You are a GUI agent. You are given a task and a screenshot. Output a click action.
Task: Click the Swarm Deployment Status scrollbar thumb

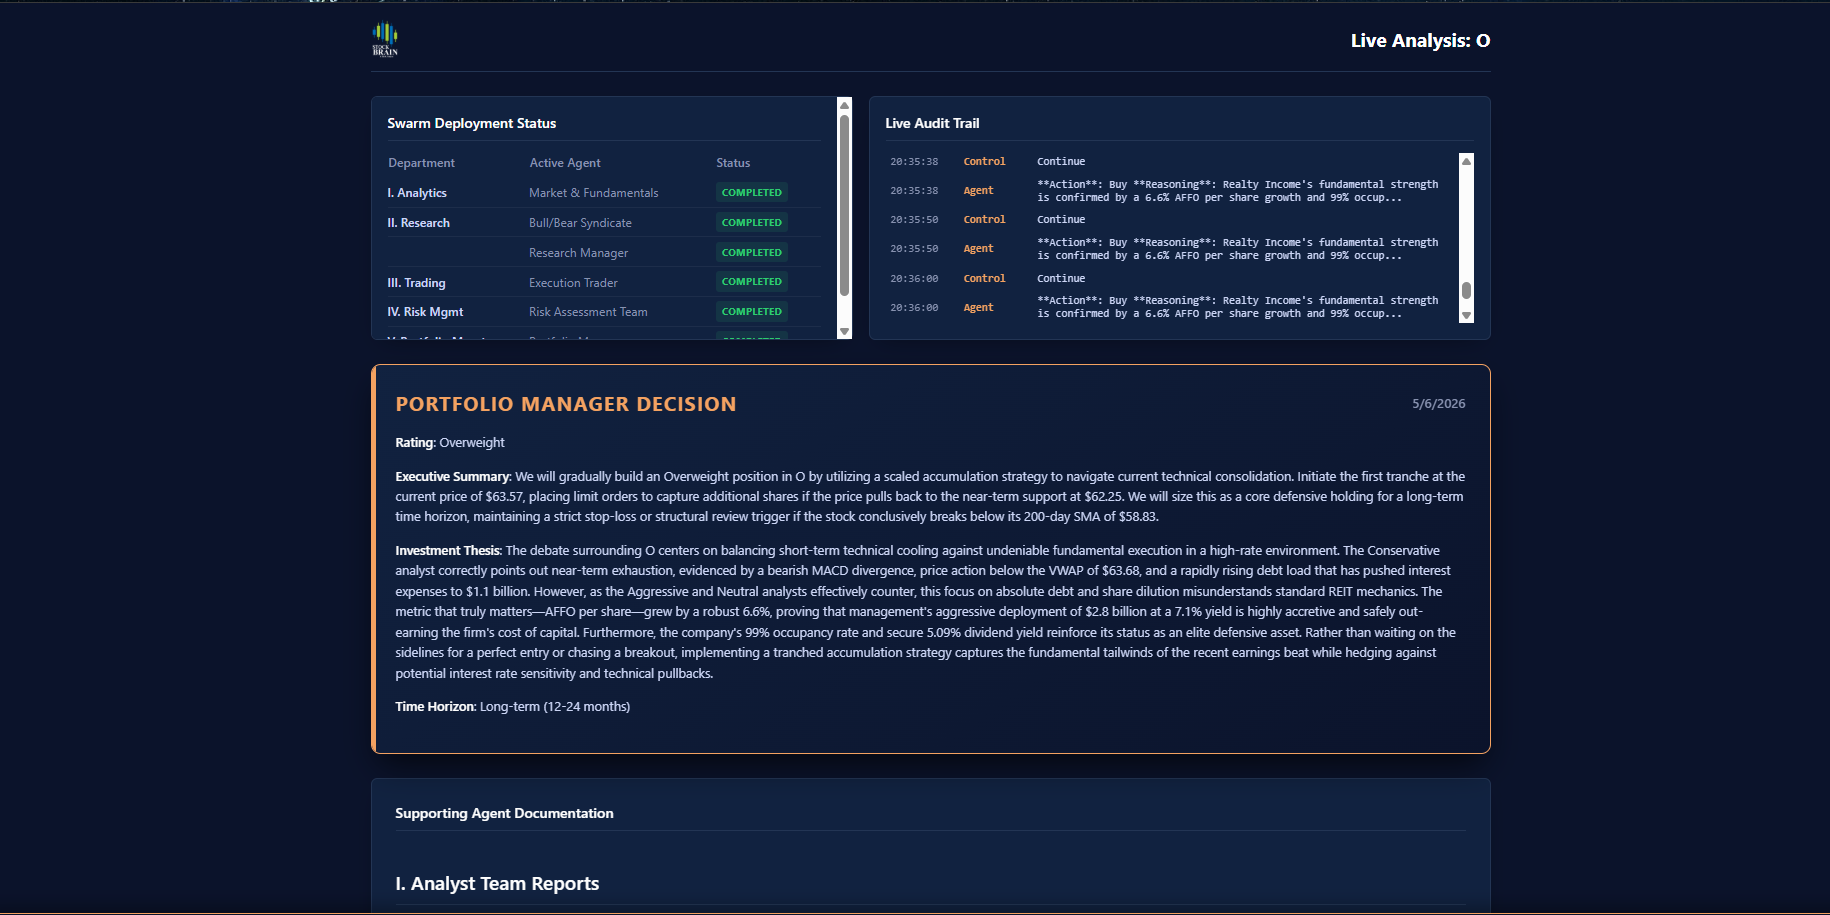pyautogui.click(x=844, y=205)
